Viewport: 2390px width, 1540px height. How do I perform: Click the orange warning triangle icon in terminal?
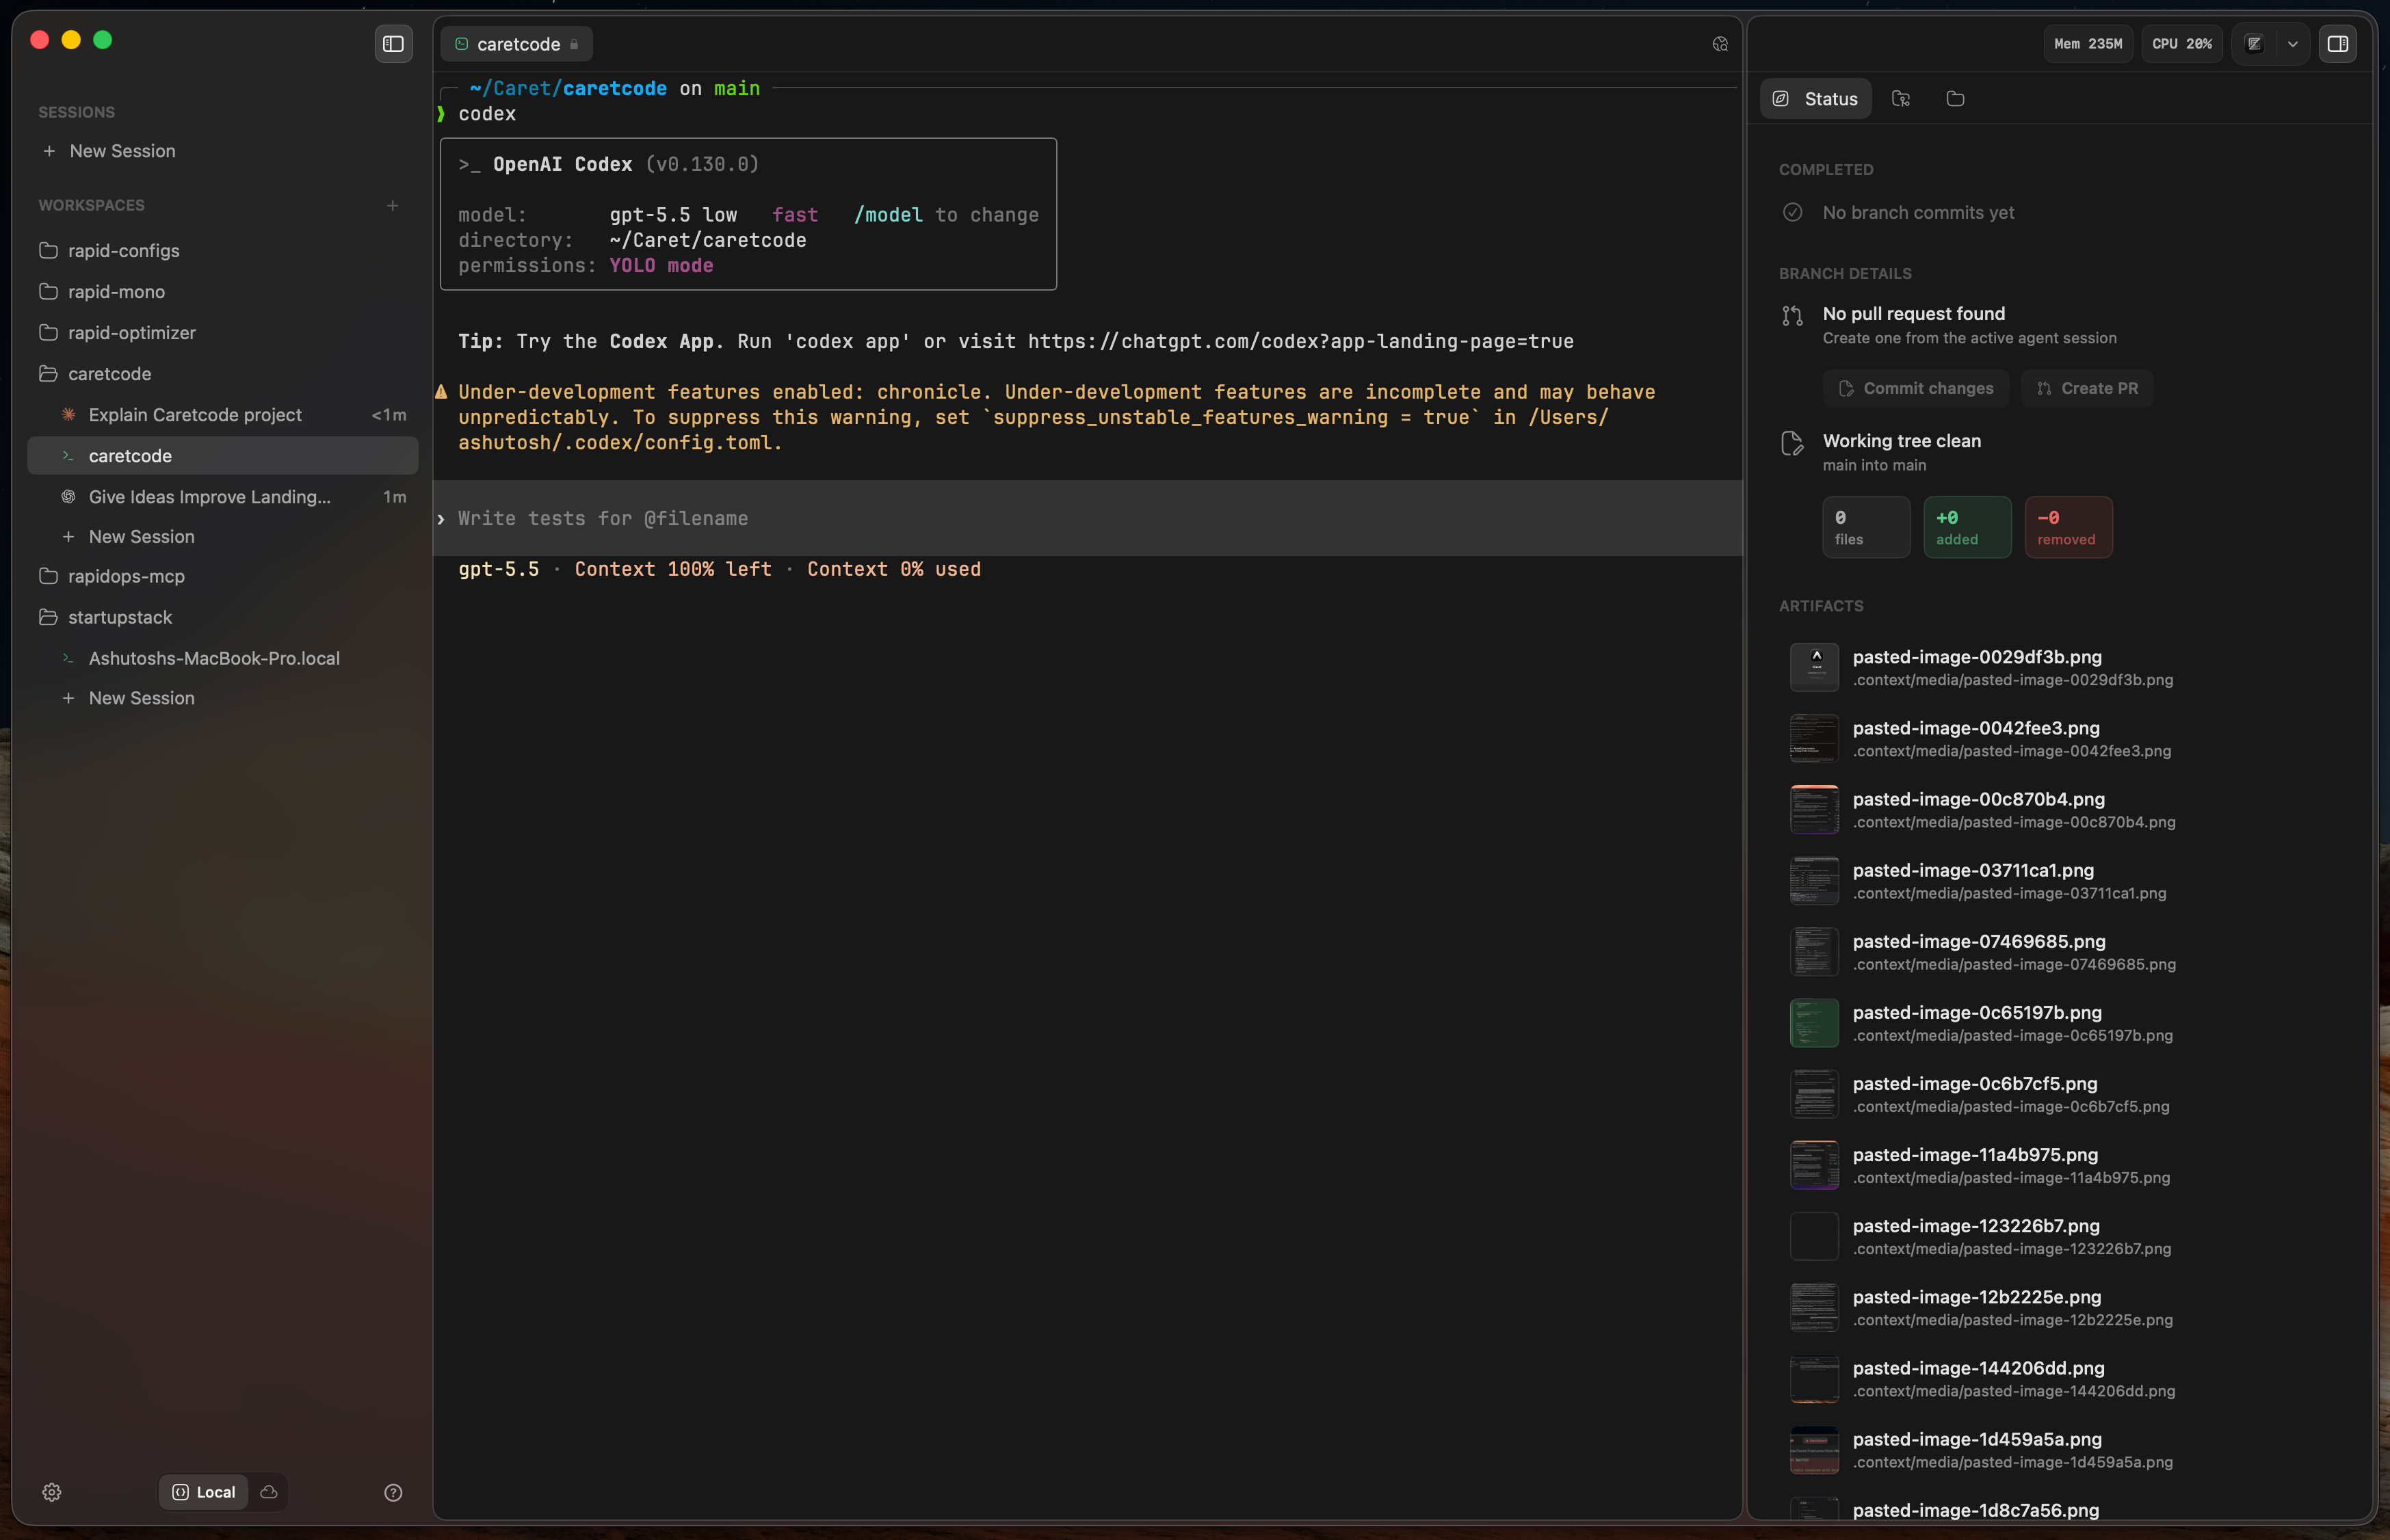tap(441, 392)
